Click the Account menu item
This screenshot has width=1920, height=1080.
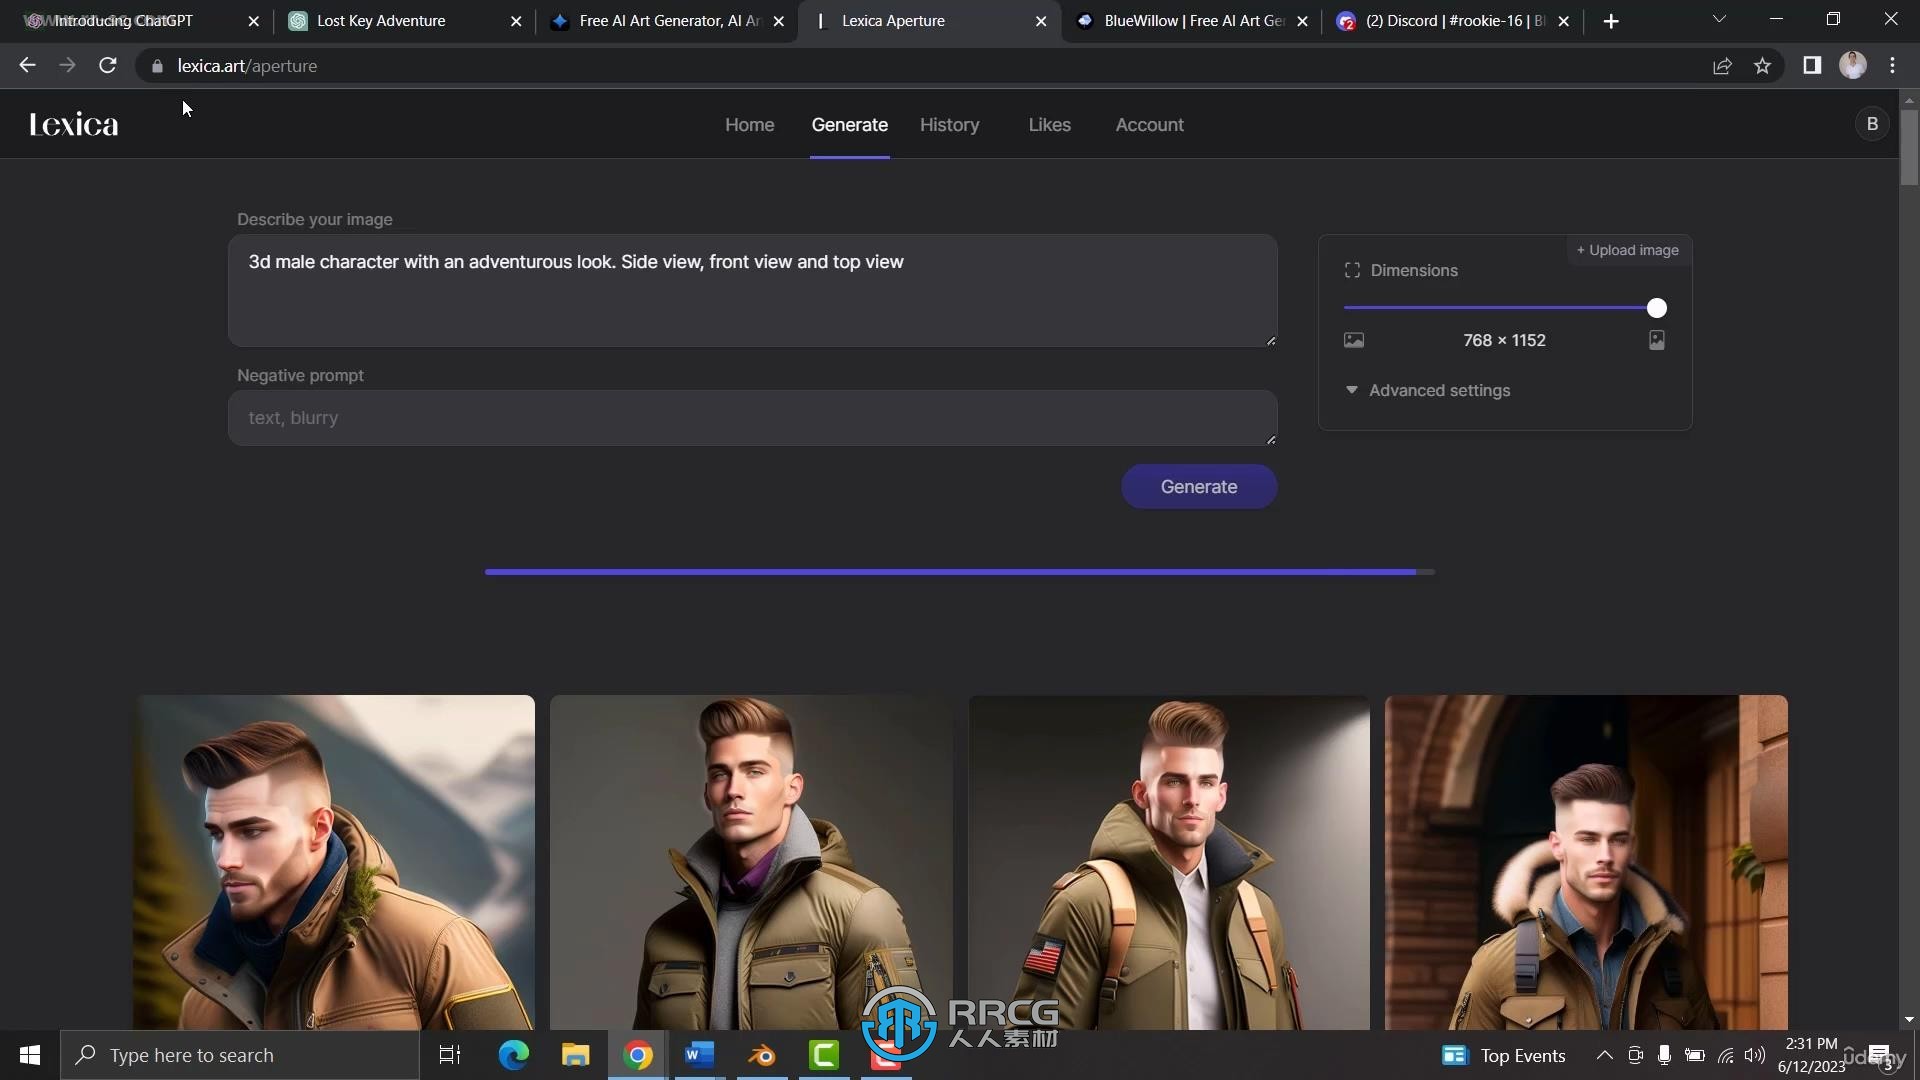click(1150, 124)
